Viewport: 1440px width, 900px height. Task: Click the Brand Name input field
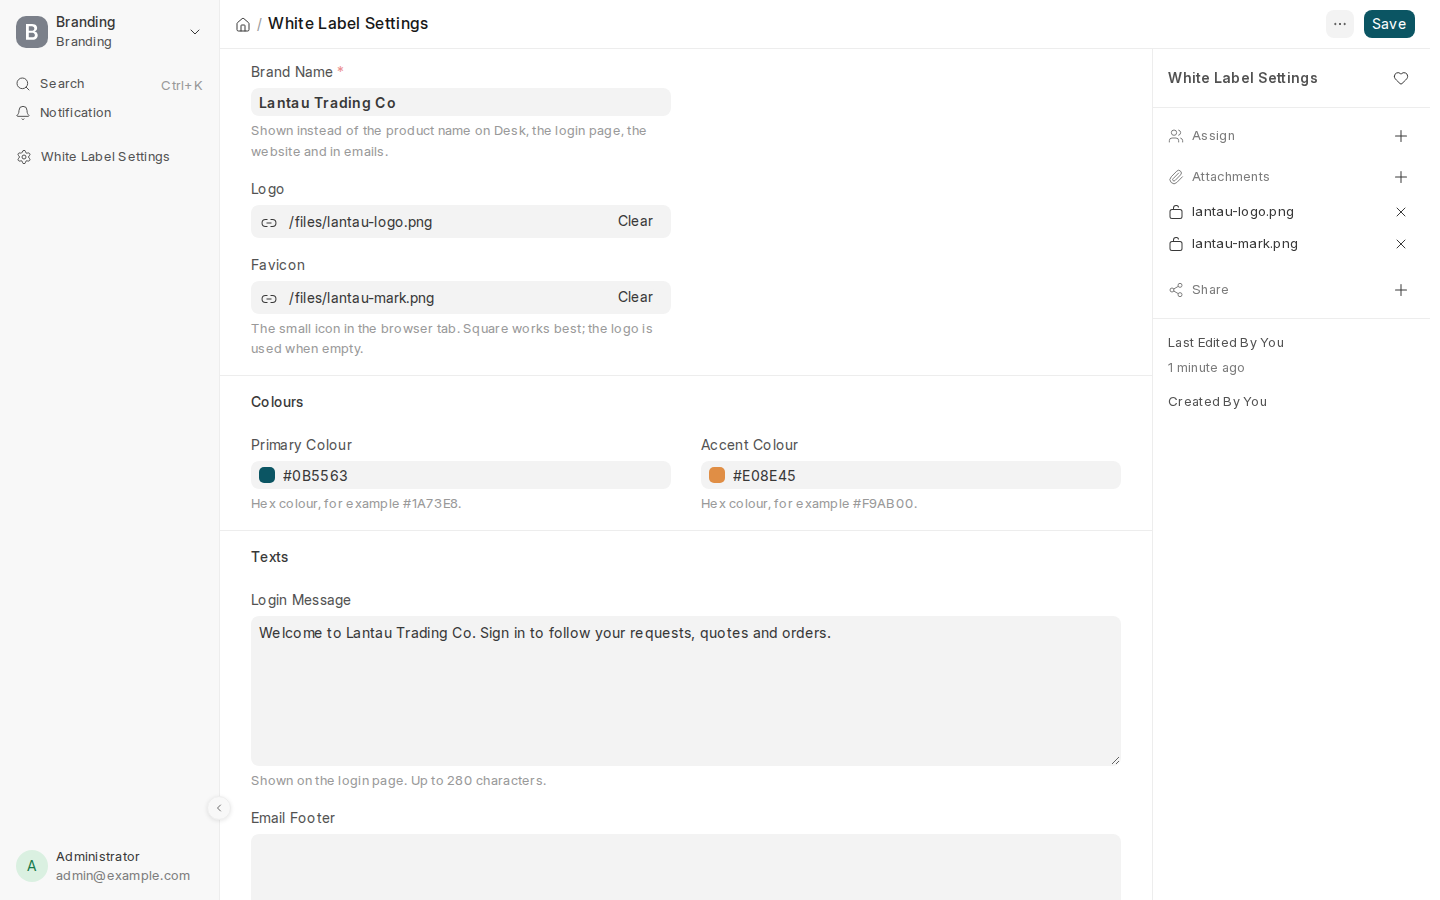[x=461, y=102]
